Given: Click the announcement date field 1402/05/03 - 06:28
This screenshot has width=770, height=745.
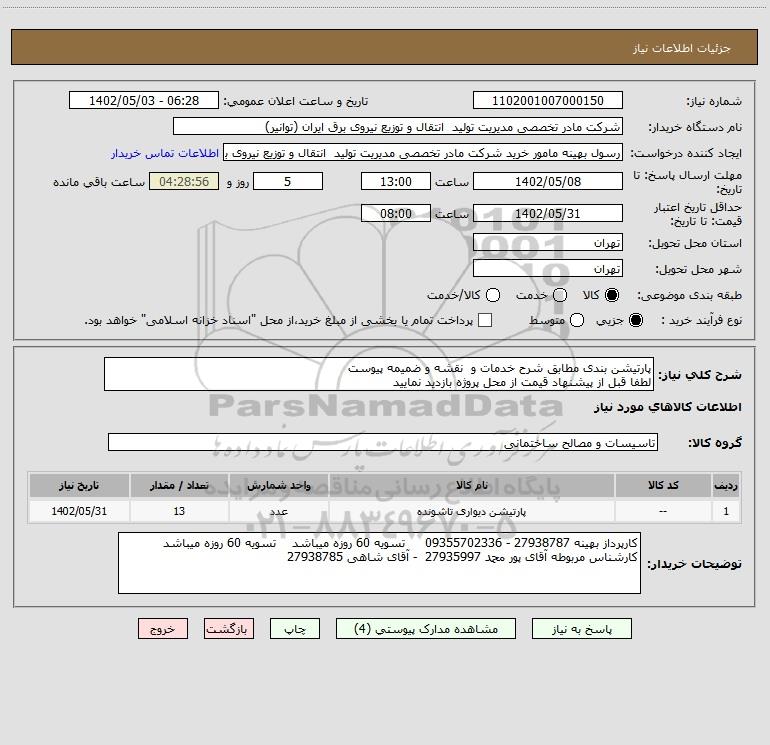Looking at the screenshot, I should coord(144,101).
